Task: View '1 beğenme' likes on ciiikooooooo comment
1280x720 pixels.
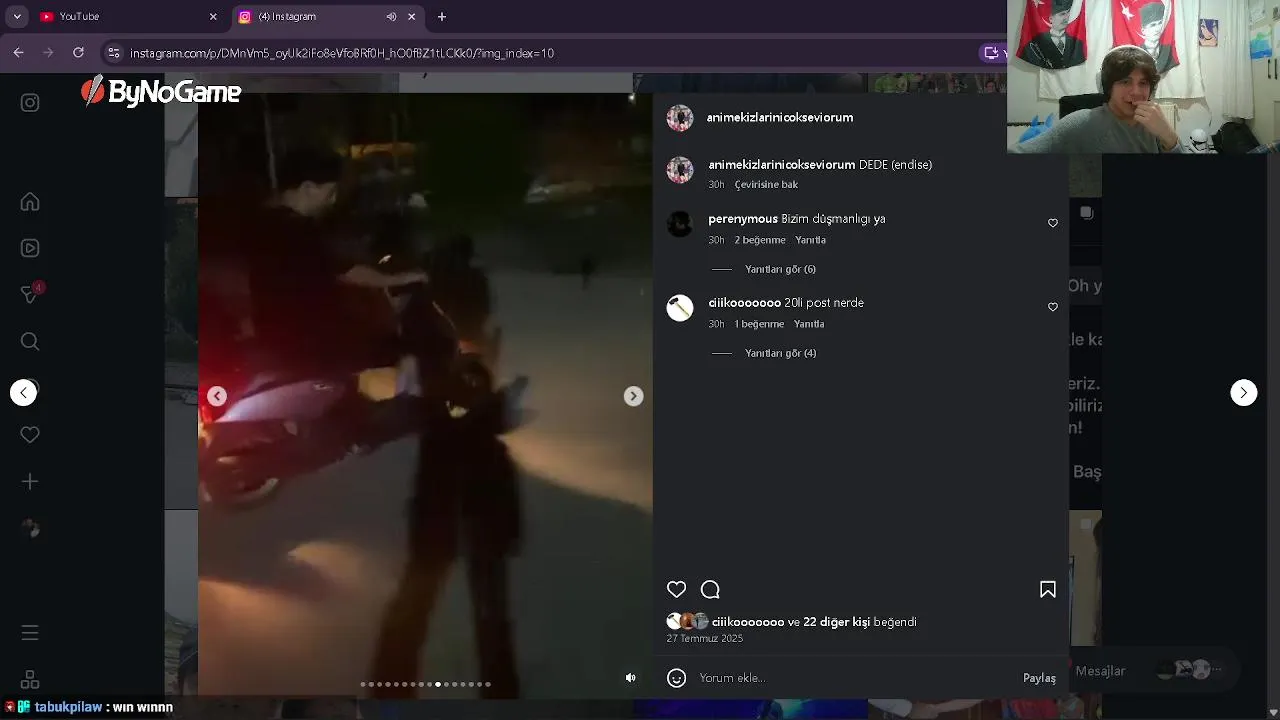Action: pos(759,324)
